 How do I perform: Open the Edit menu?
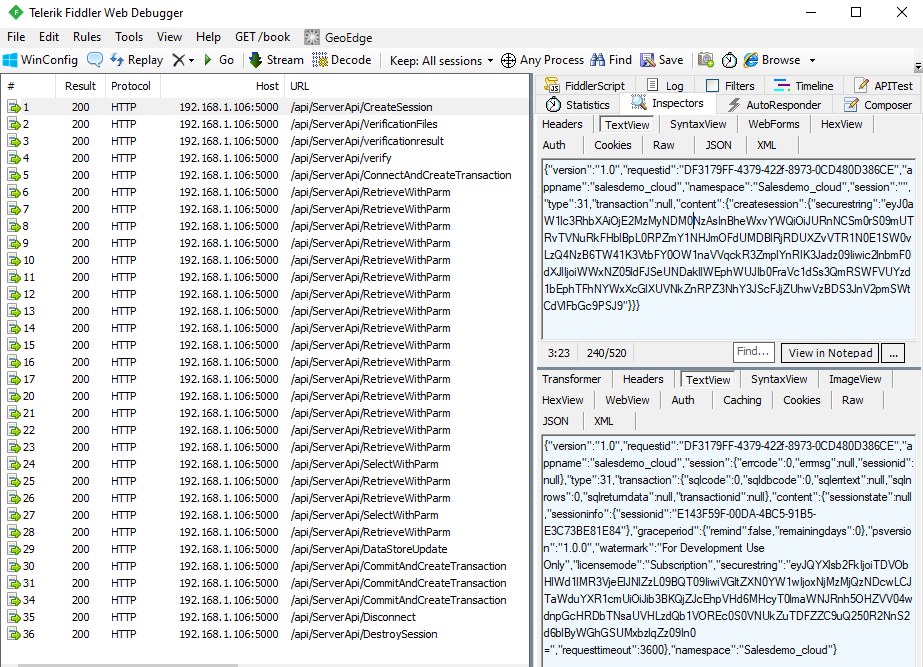pos(49,37)
